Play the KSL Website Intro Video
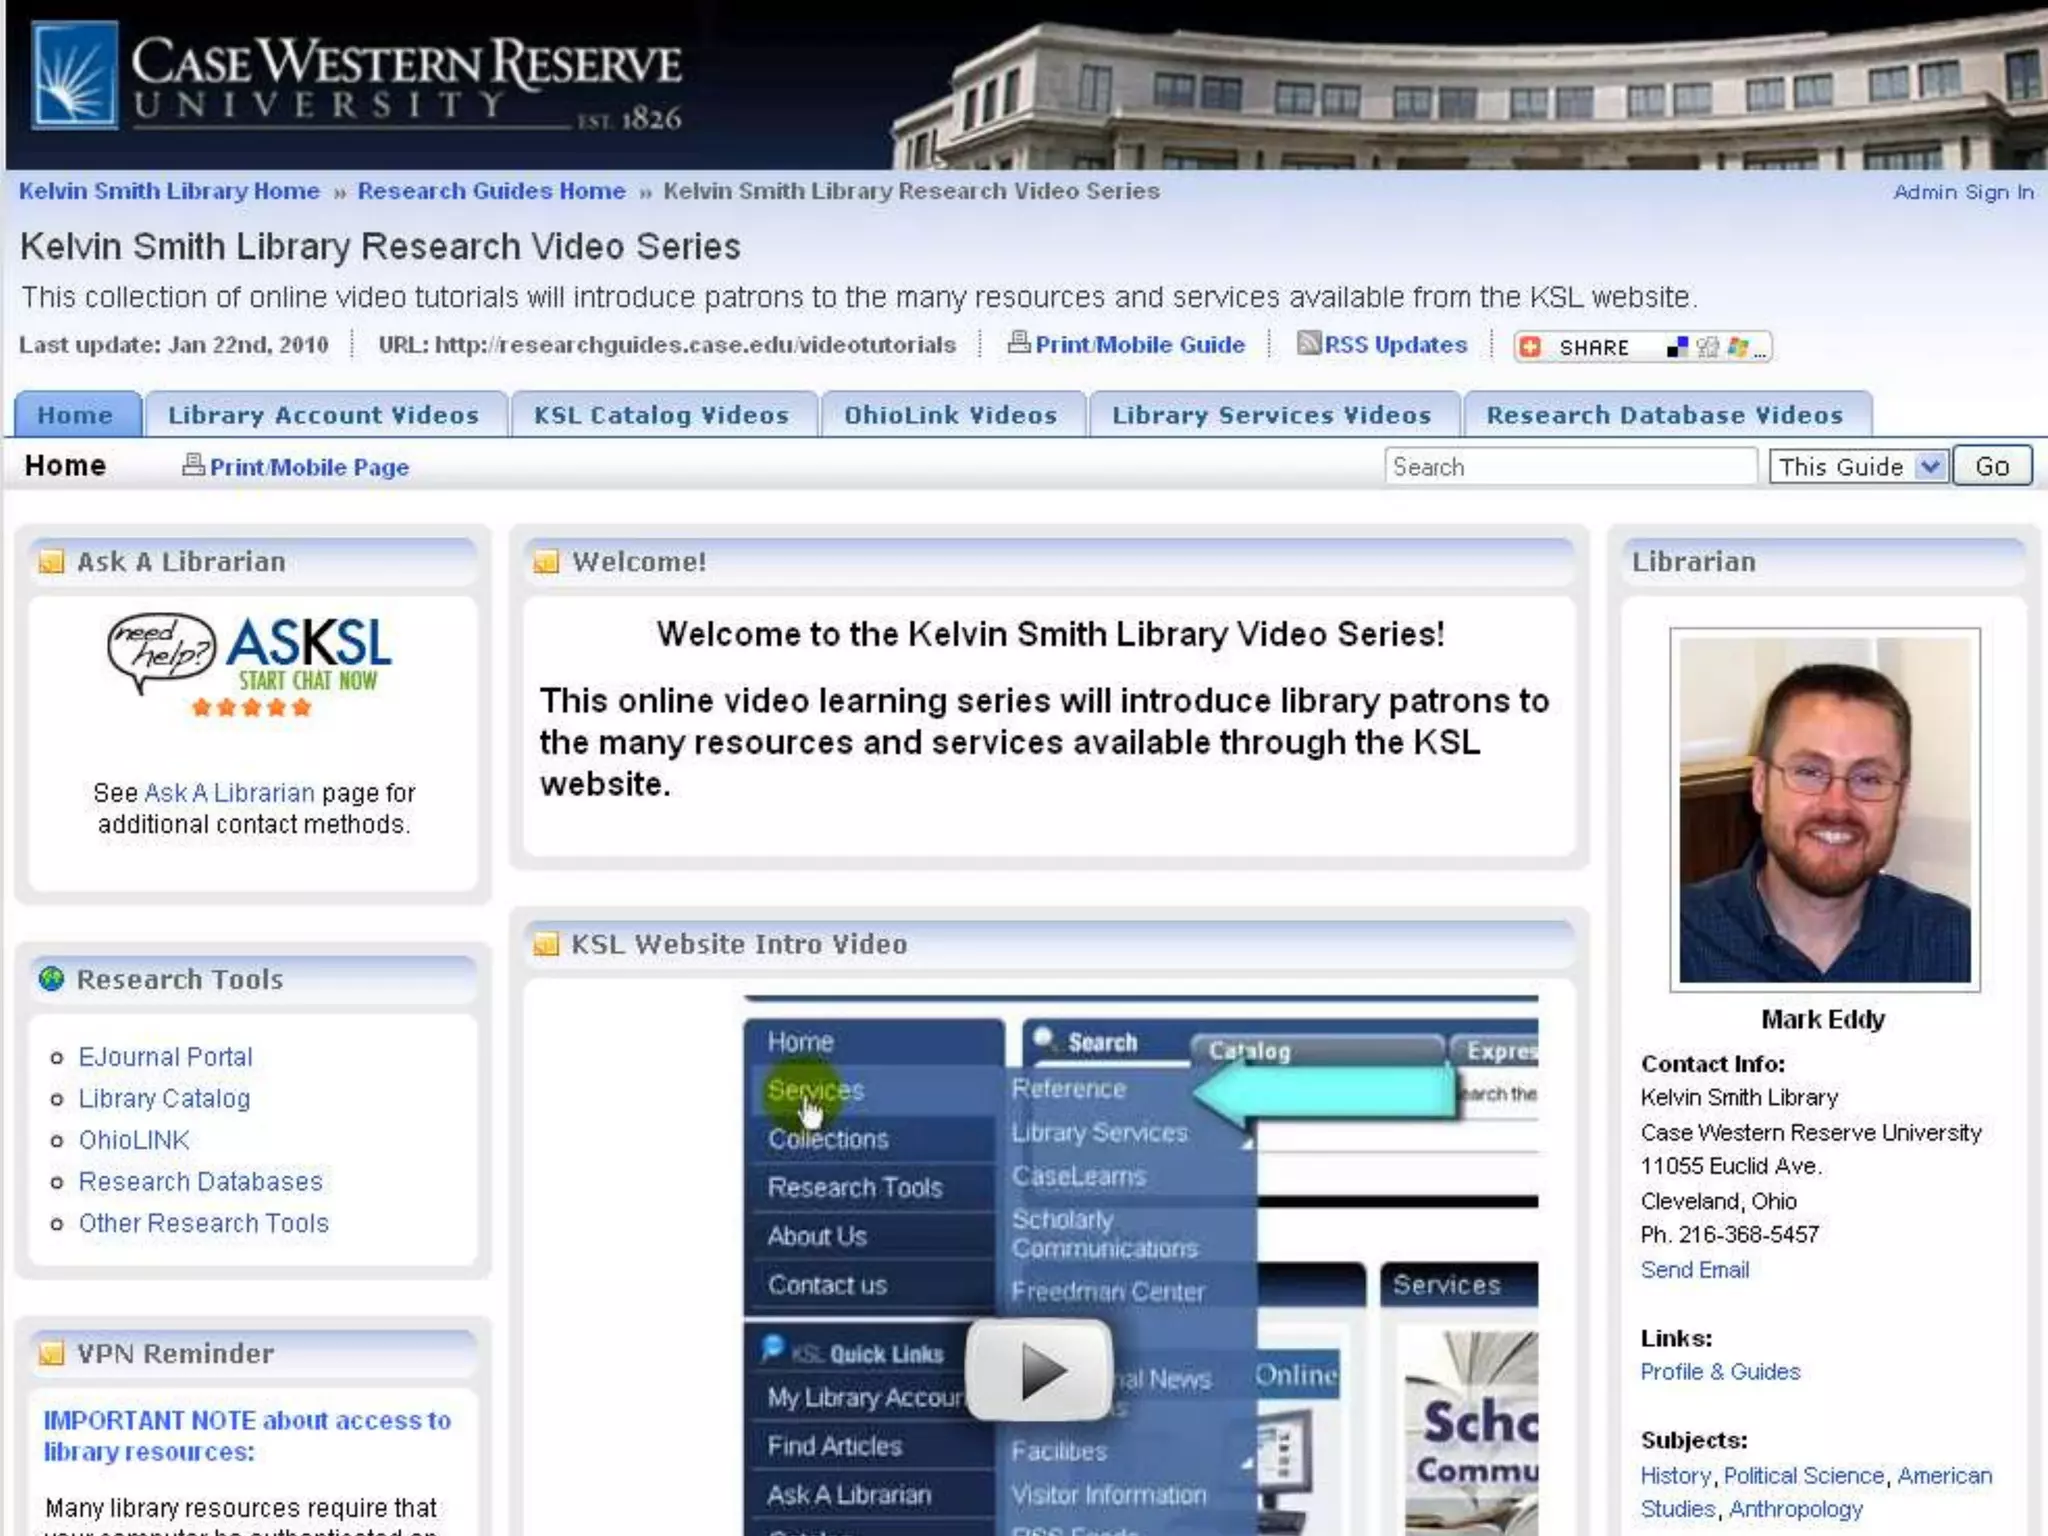This screenshot has height=1536, width=2048. pos(1039,1370)
